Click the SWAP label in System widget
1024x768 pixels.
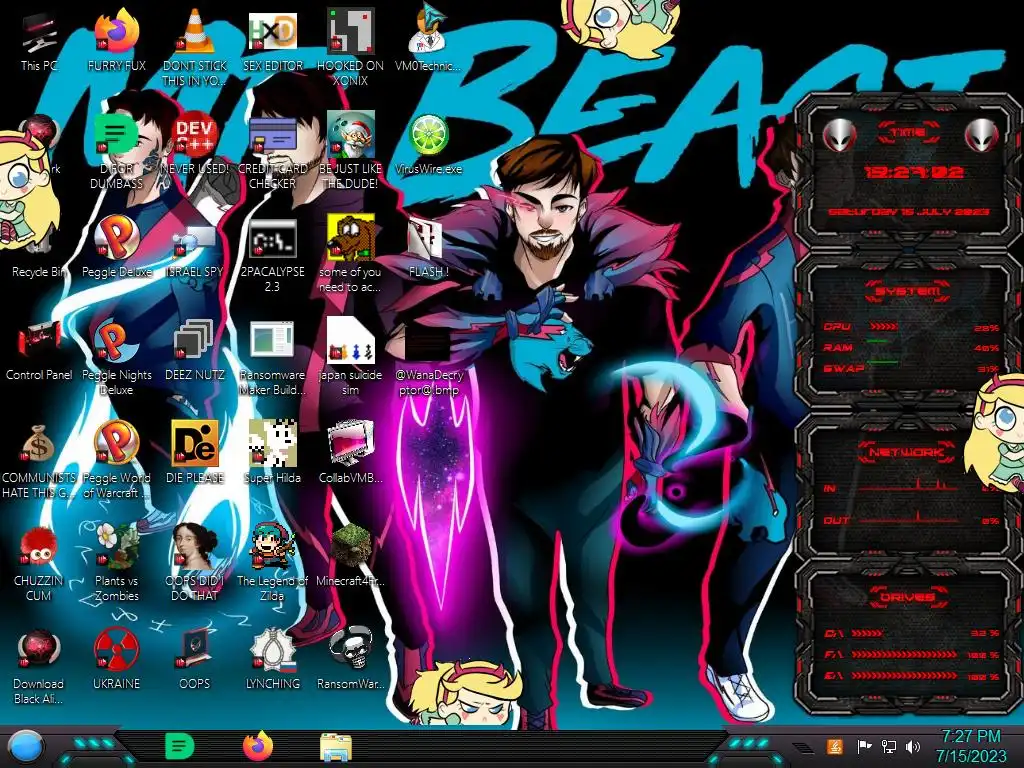pyautogui.click(x=844, y=368)
